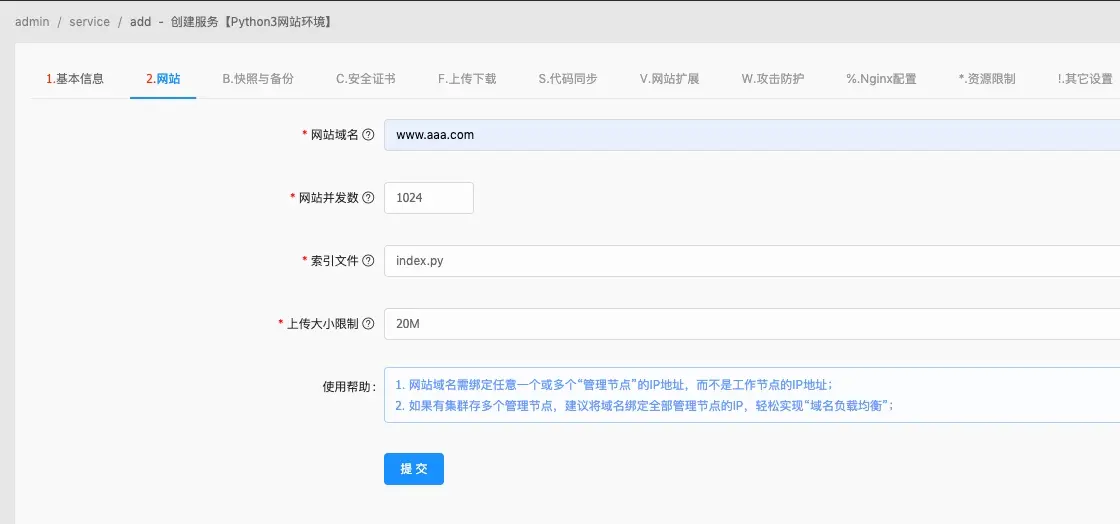
Task: Click the 使用帮助 label
Action: pos(349,386)
